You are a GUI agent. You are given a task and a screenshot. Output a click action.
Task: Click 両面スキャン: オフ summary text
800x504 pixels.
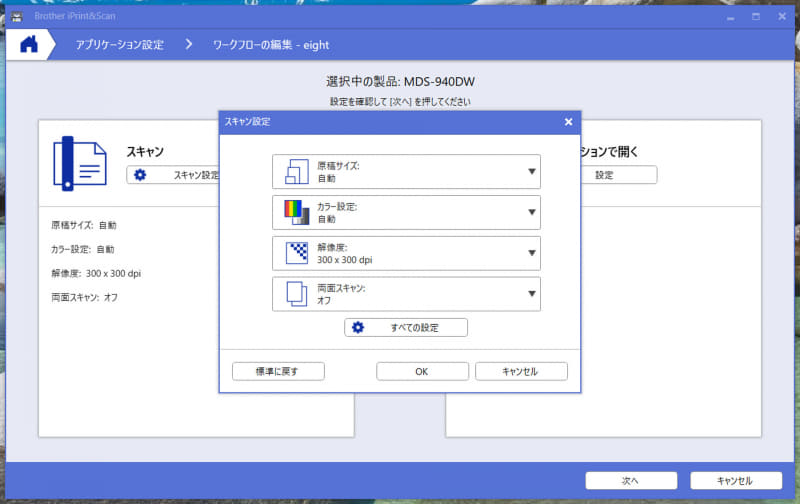coord(84,297)
